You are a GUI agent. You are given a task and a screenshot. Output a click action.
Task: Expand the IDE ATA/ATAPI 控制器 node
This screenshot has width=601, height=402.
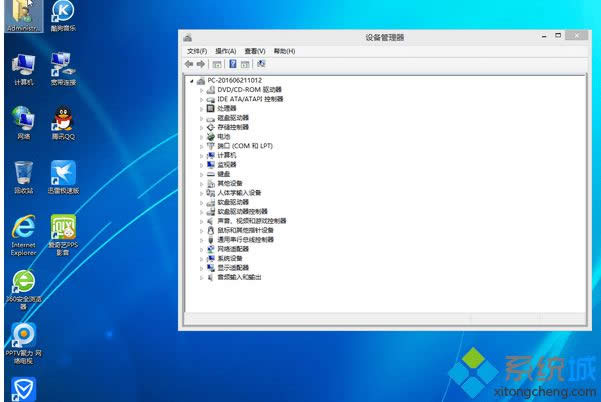click(x=202, y=100)
